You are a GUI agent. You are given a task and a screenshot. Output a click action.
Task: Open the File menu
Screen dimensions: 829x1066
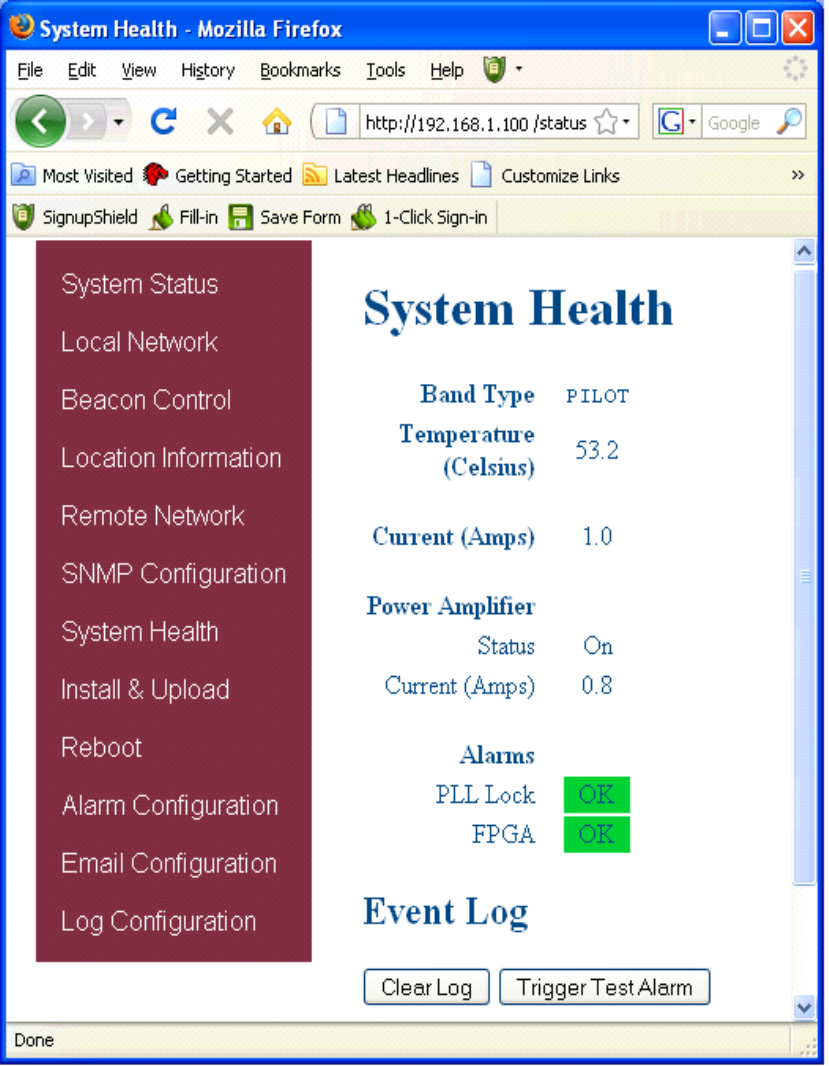point(29,70)
